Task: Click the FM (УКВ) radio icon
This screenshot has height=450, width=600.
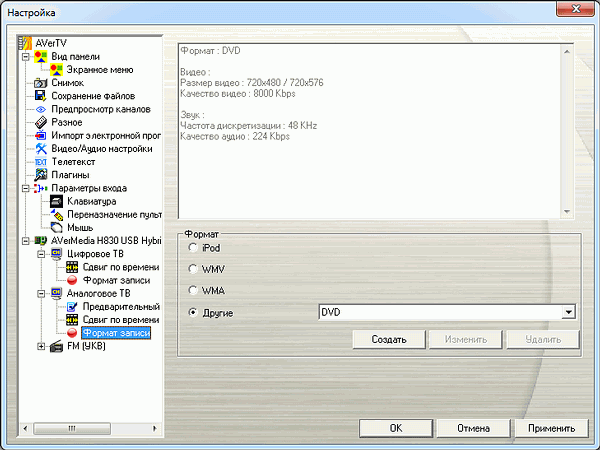Action: pyautogui.click(x=56, y=346)
